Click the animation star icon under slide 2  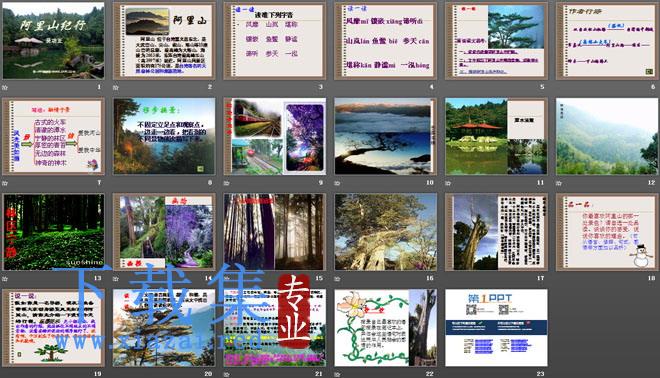[x=116, y=87]
